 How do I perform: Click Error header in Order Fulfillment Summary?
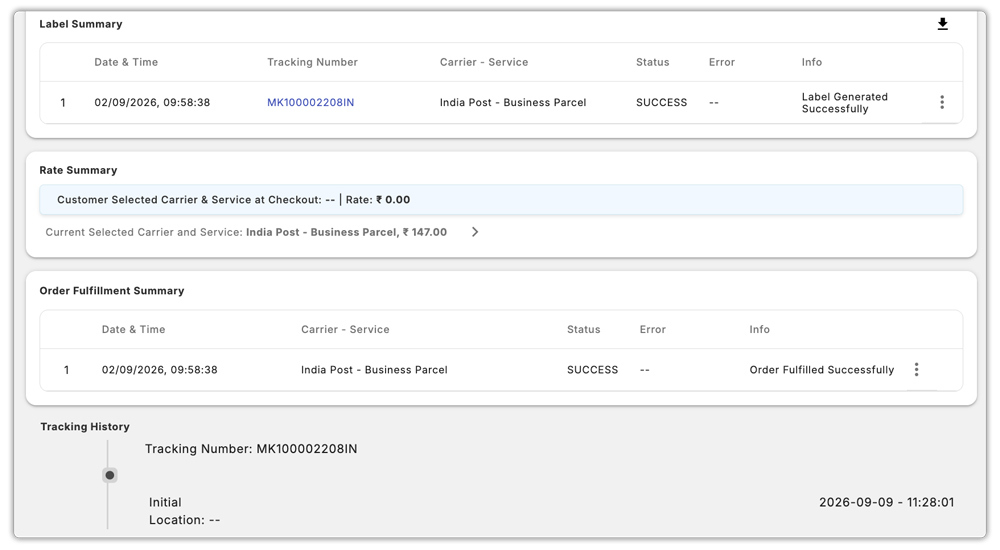(652, 330)
